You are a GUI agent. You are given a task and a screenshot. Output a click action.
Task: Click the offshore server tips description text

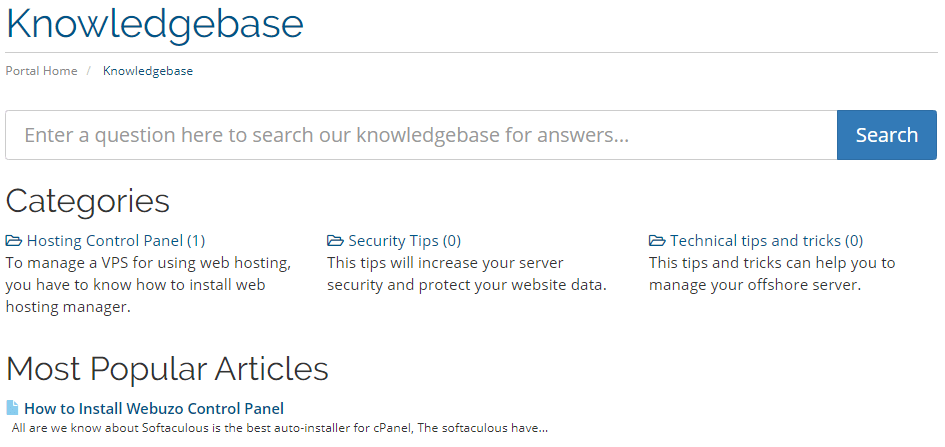772,274
